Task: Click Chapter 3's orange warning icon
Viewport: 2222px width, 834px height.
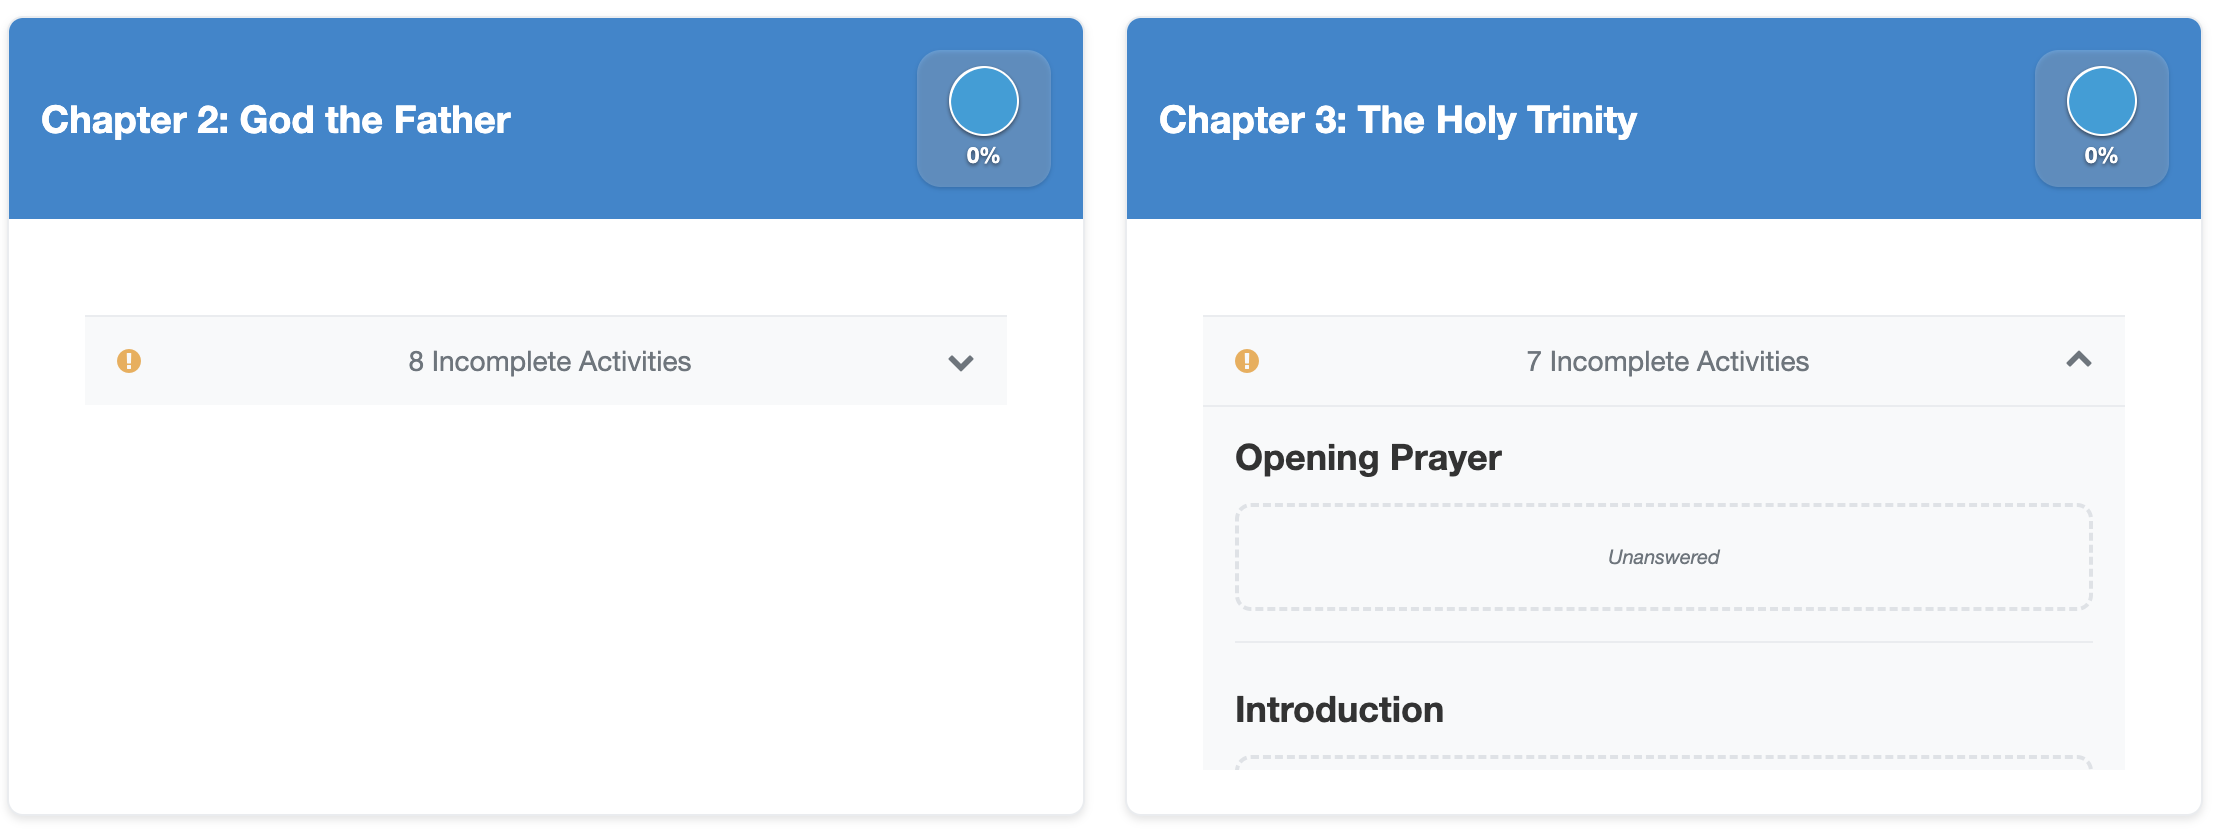Action: 1247,361
